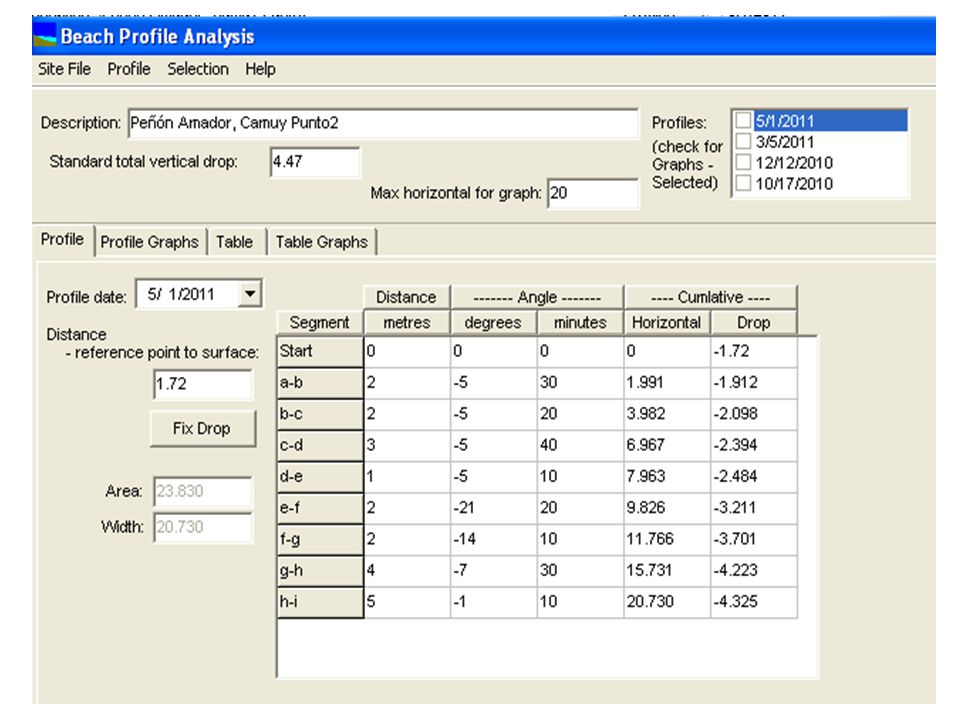Click the g-h distance cell showing 4
The width and height of the screenshot is (960, 720).
pos(407,571)
